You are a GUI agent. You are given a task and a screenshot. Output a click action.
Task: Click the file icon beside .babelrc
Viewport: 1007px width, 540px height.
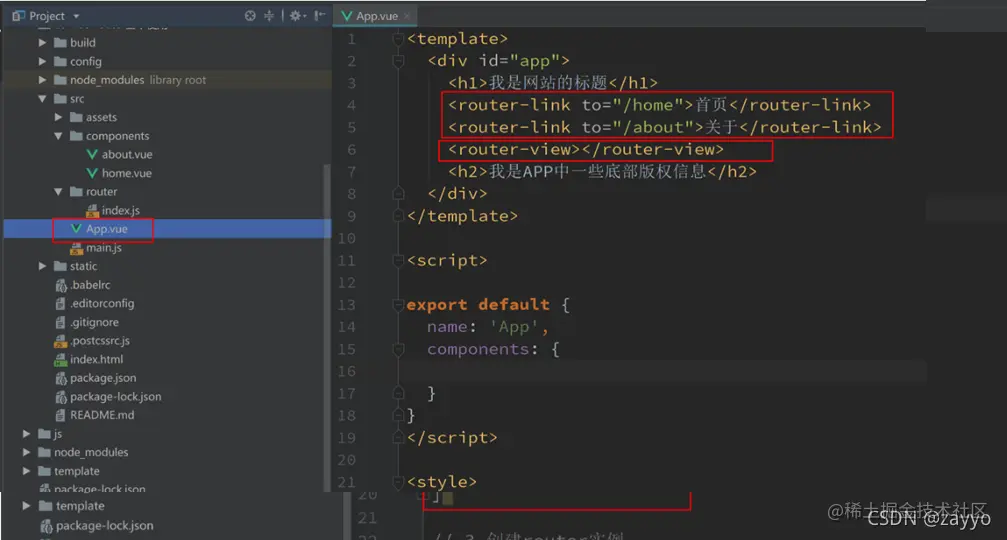tap(61, 285)
